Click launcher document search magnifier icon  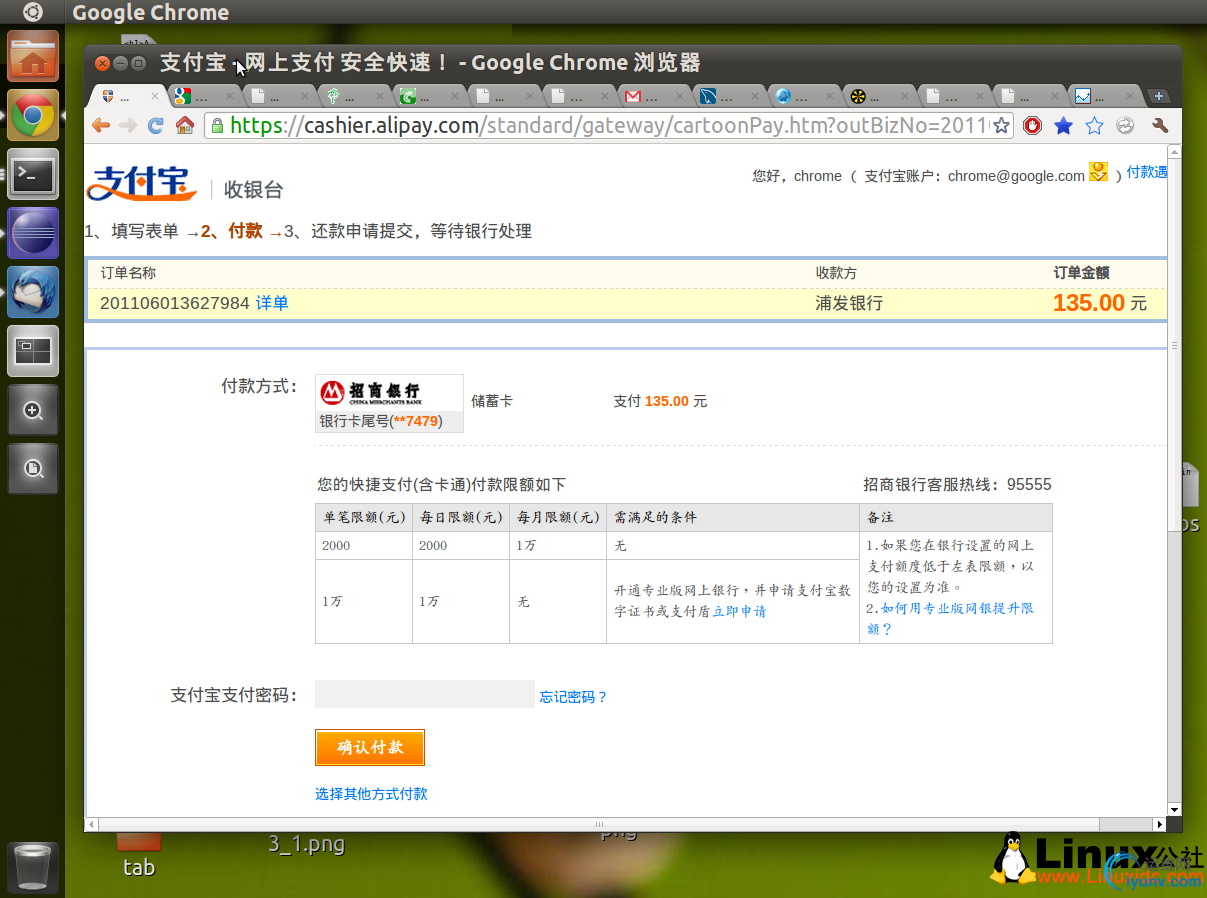[x=33, y=469]
